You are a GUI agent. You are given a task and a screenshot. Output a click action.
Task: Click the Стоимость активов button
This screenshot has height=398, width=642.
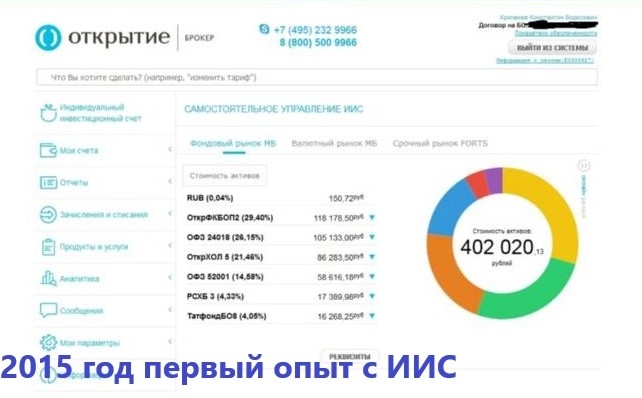(225, 176)
